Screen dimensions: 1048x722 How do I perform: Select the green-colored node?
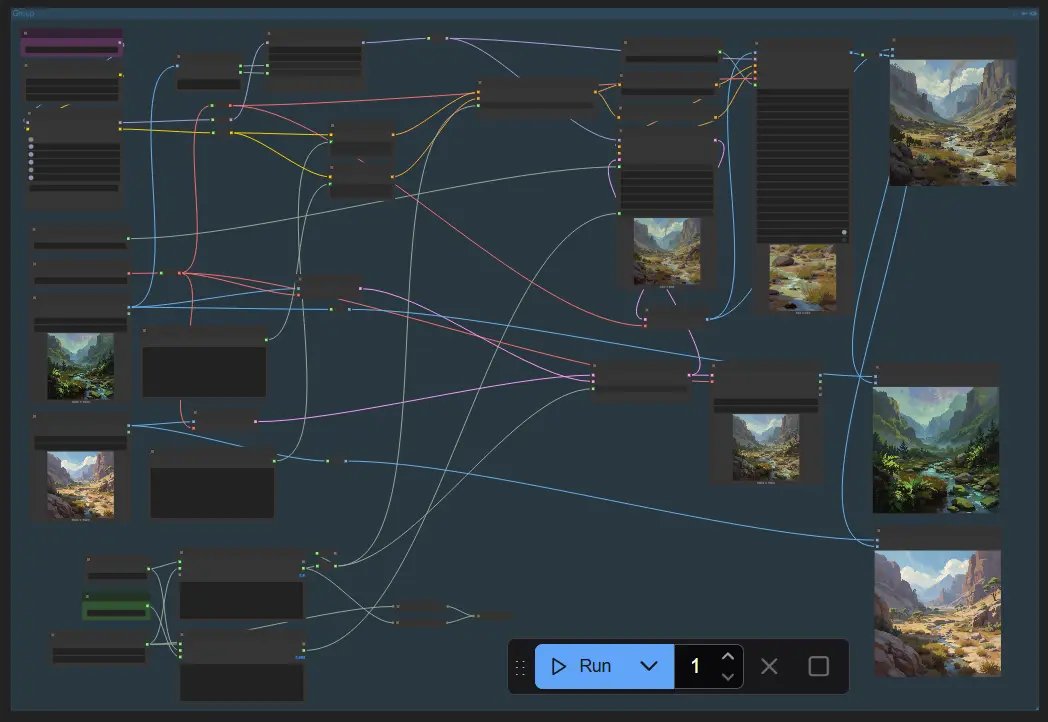116,605
